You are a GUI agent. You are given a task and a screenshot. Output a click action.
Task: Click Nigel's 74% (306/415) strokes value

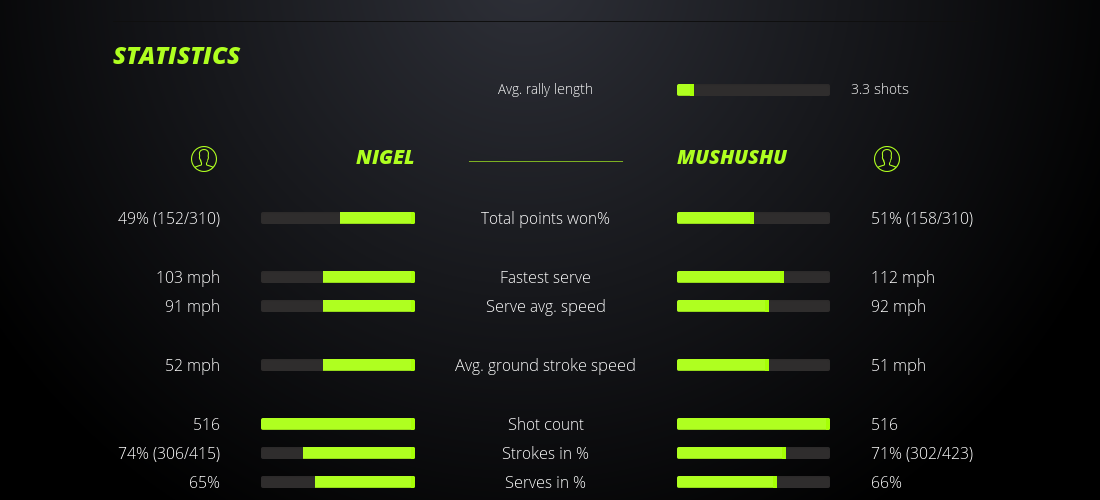(x=169, y=453)
